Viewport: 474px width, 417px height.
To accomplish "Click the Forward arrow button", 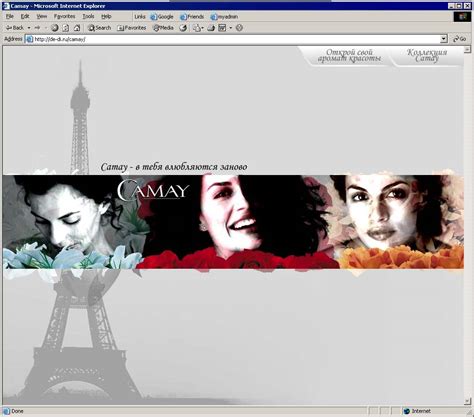I will (37, 28).
